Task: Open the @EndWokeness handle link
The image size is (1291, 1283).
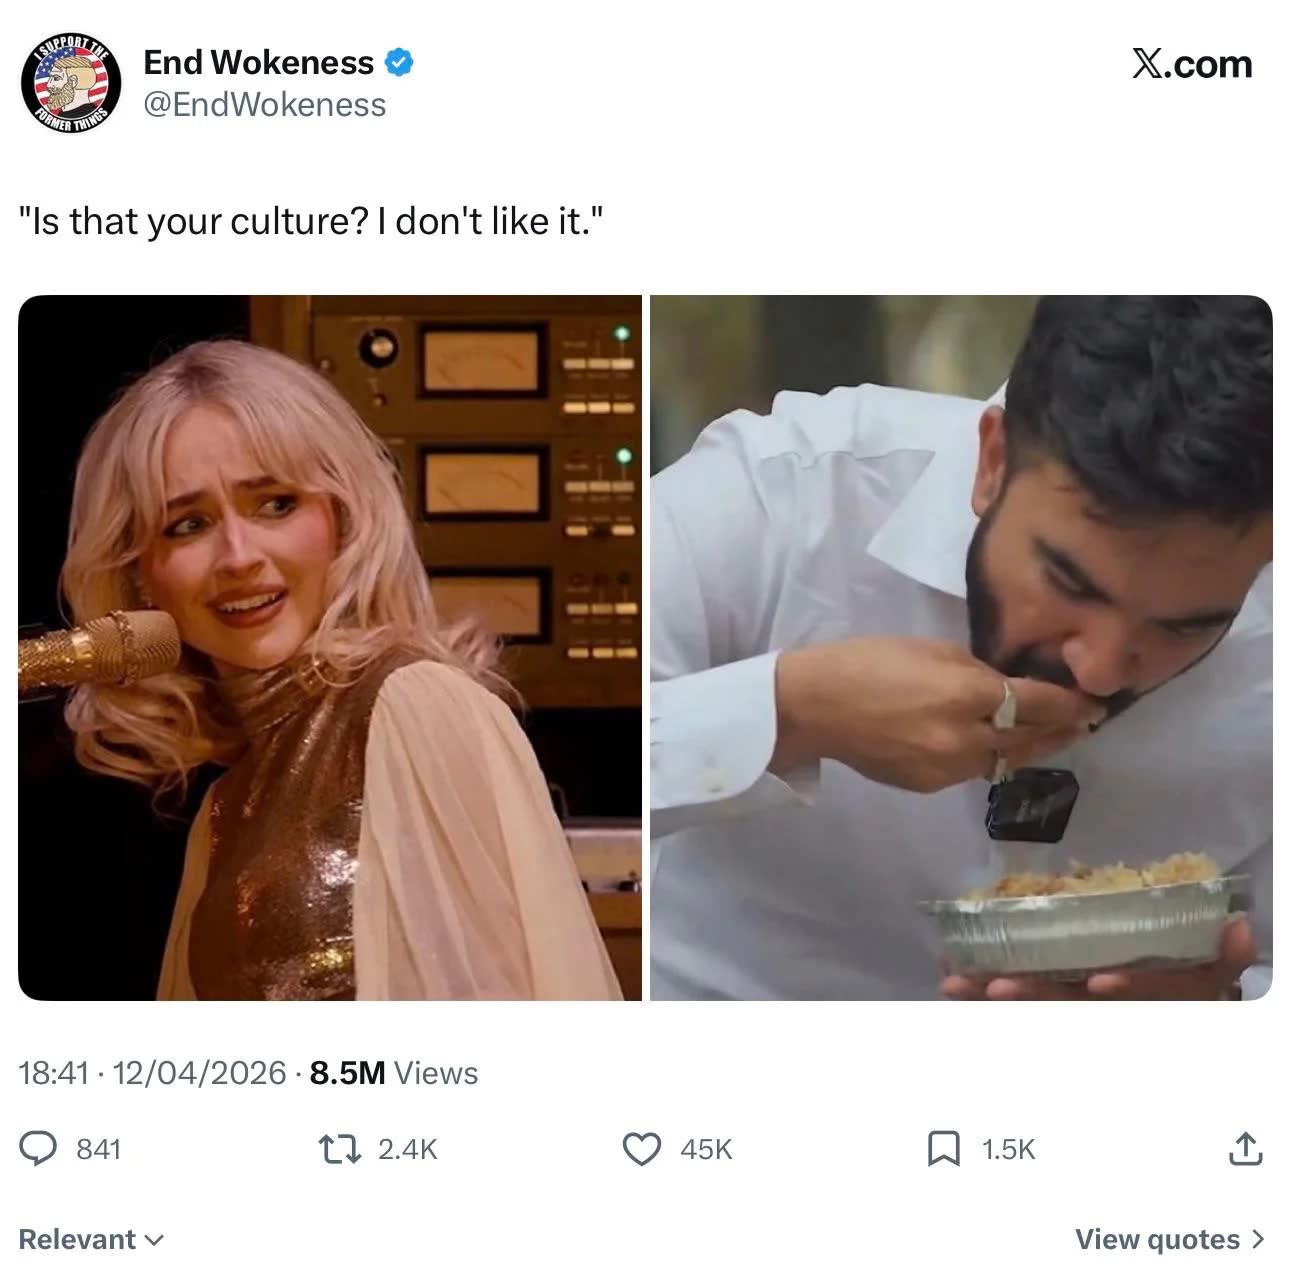Action: click(265, 105)
